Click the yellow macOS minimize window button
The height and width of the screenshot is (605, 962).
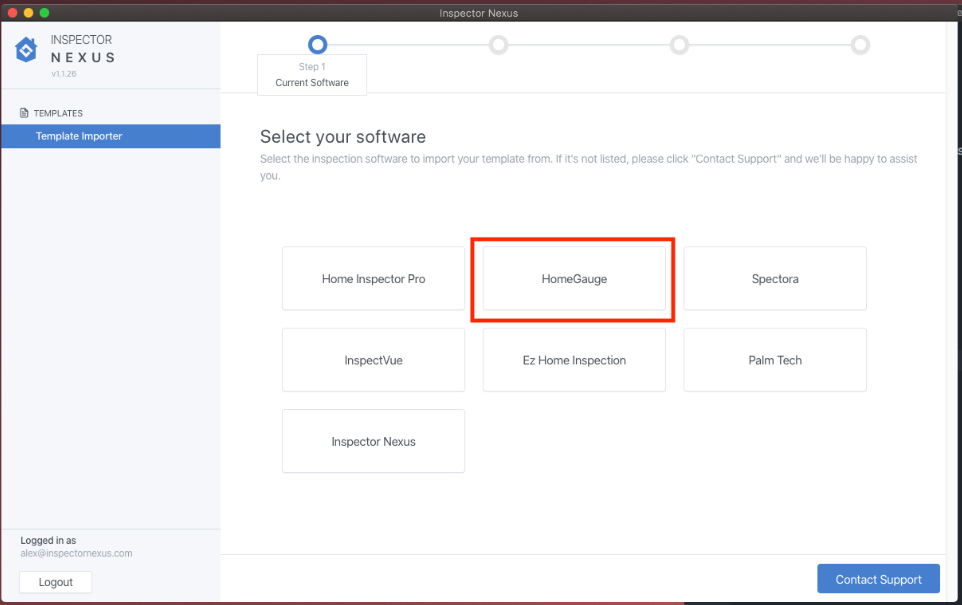coord(28,12)
